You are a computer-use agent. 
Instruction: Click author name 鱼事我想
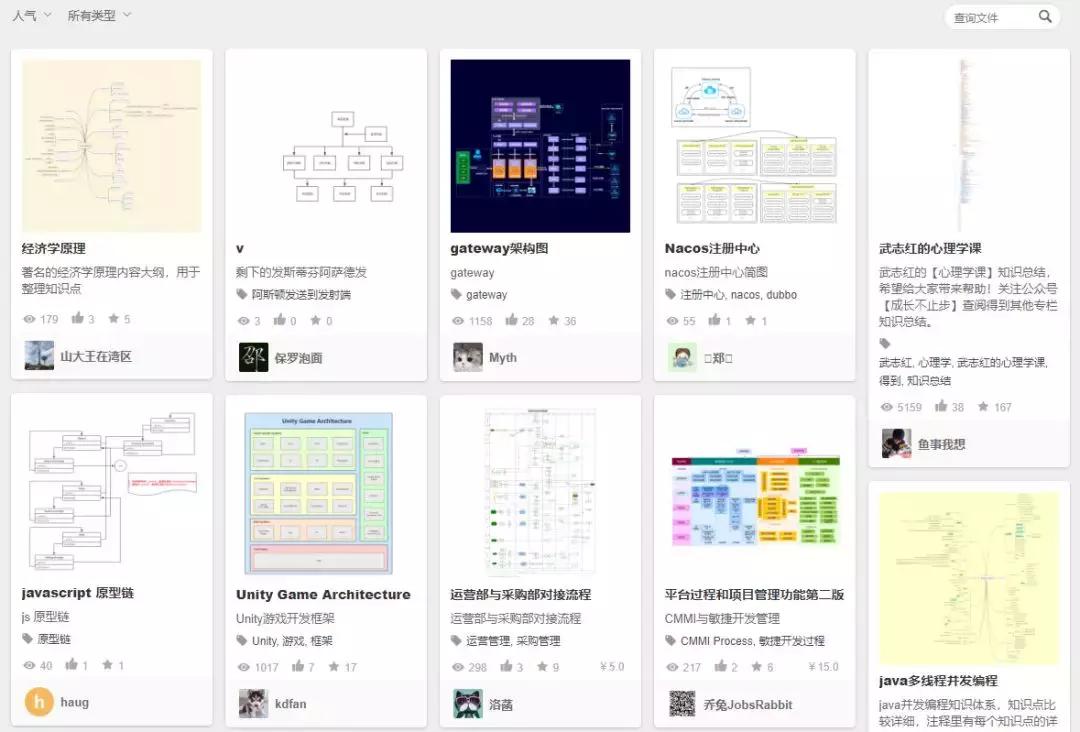coord(941,446)
